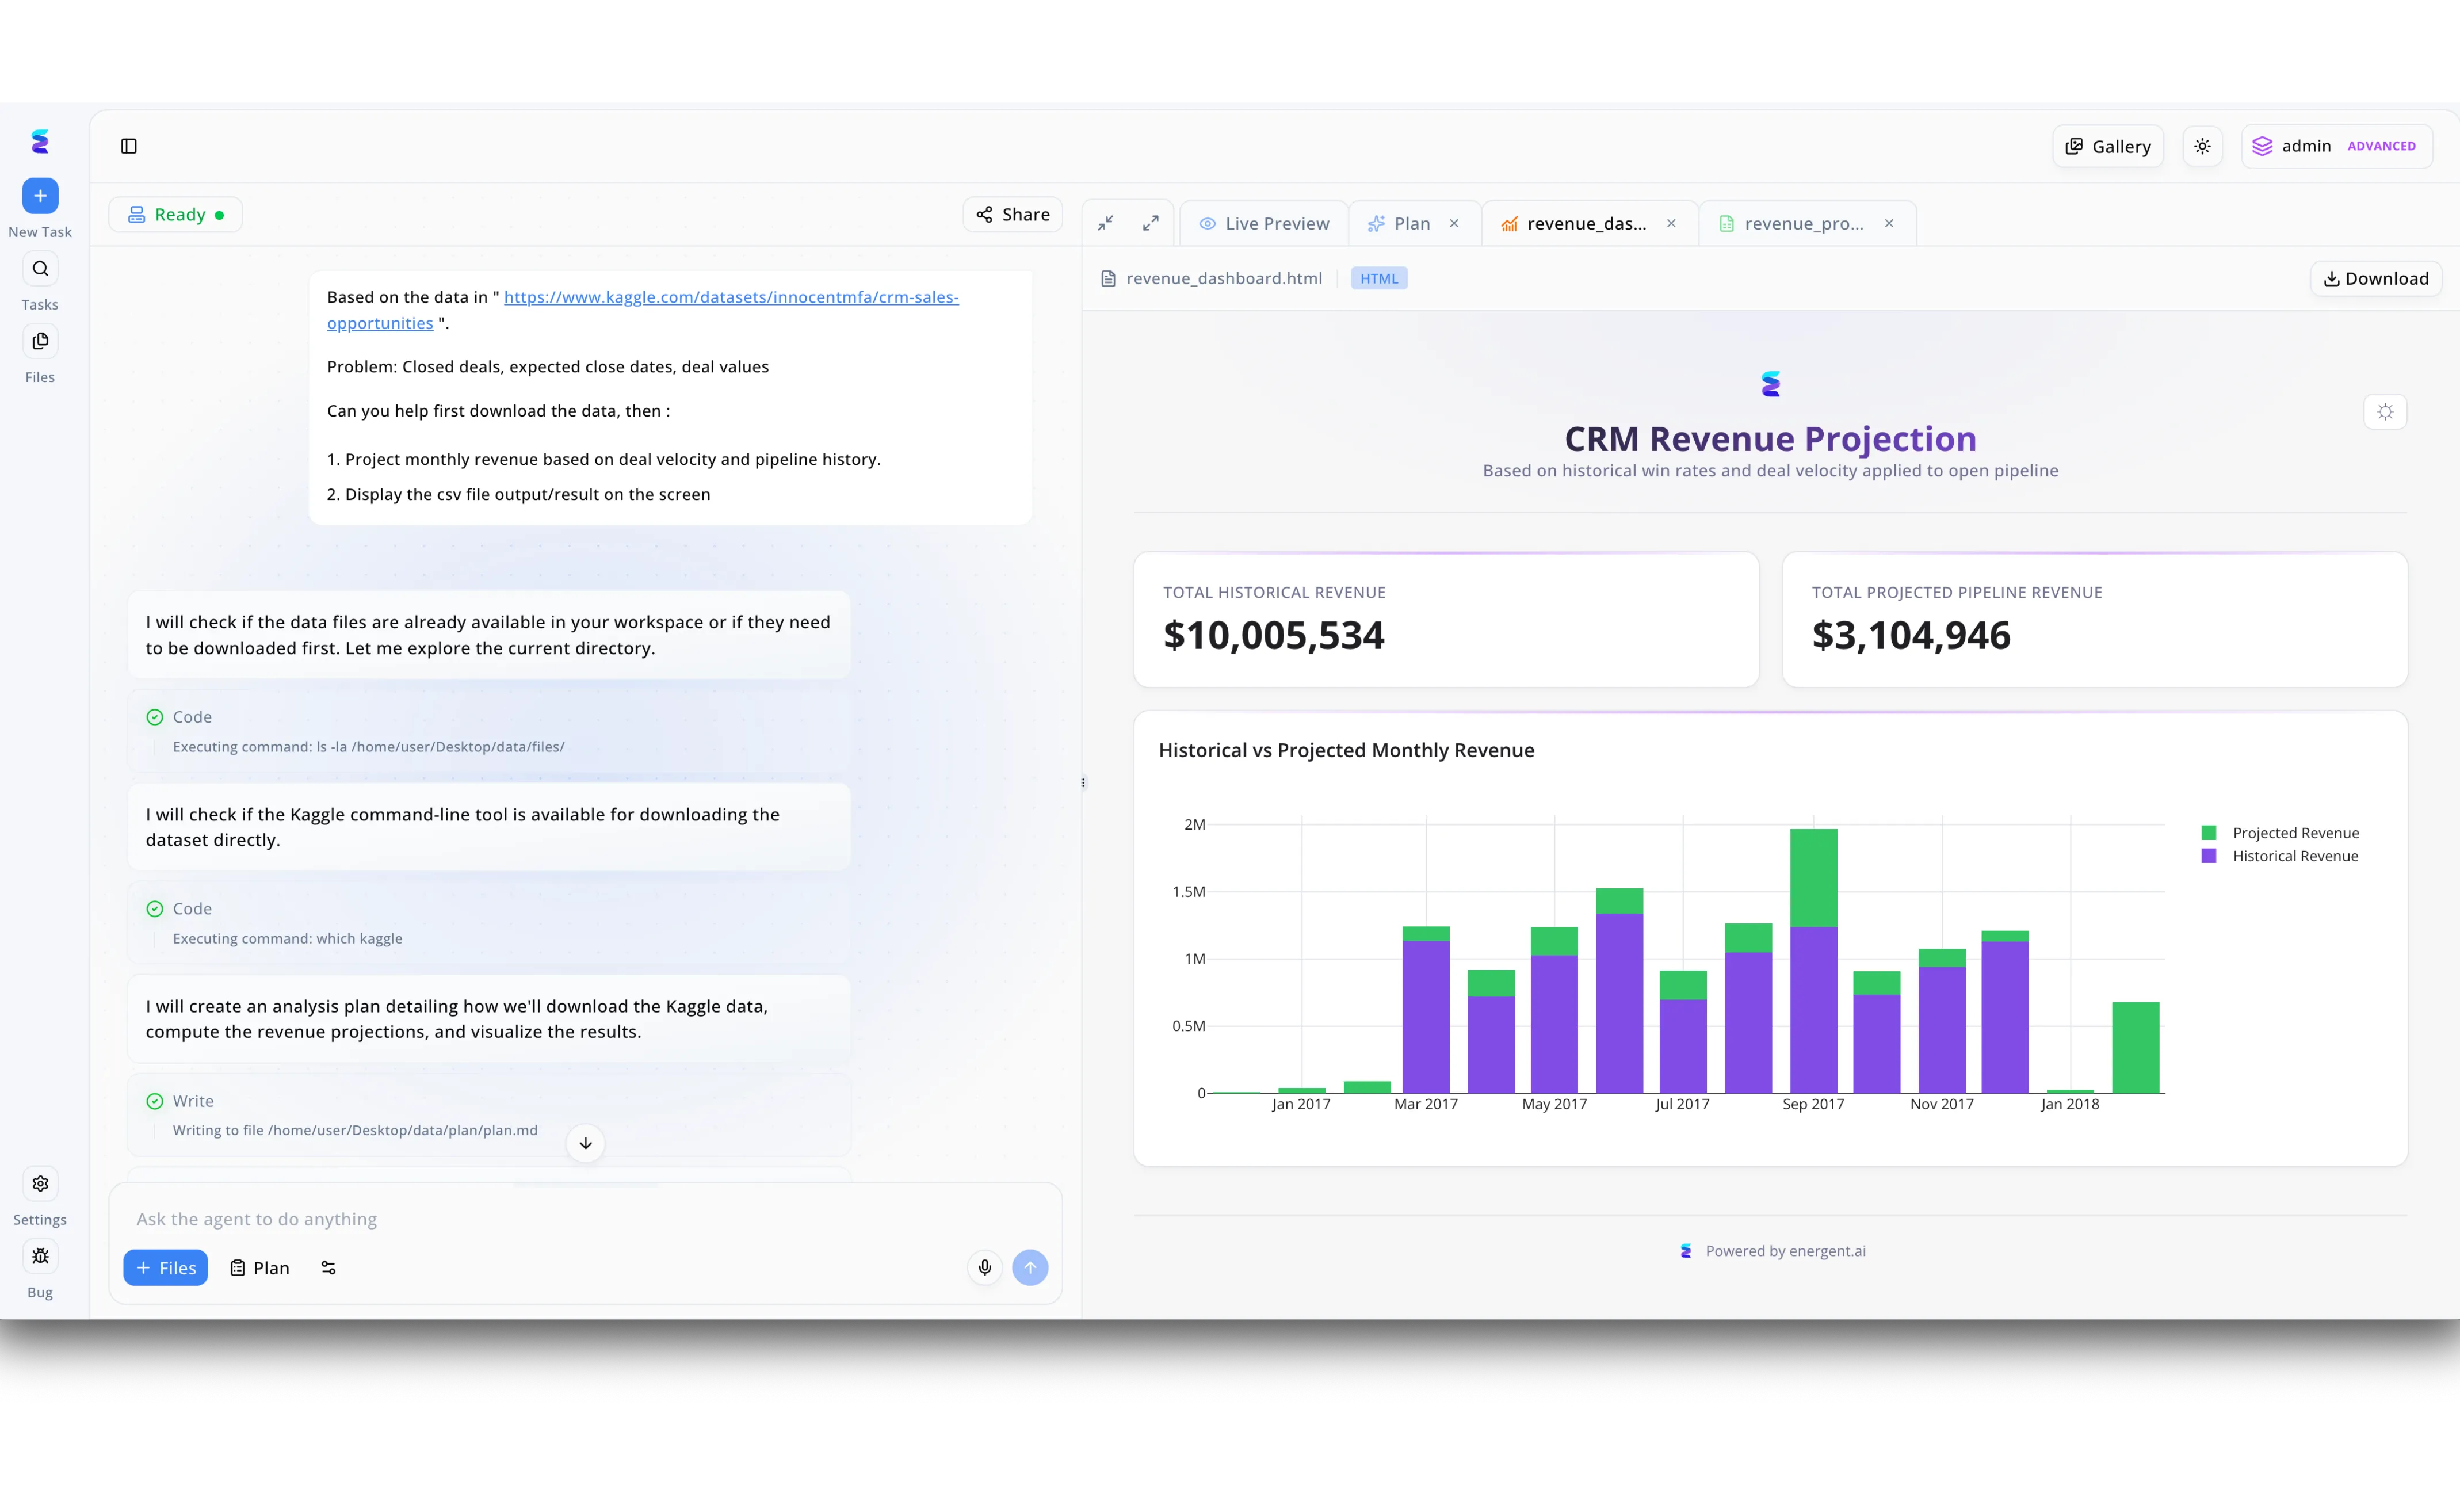The width and height of the screenshot is (2460, 1512).
Task: Toggle the sidebar collapse icon
Action: [129, 146]
